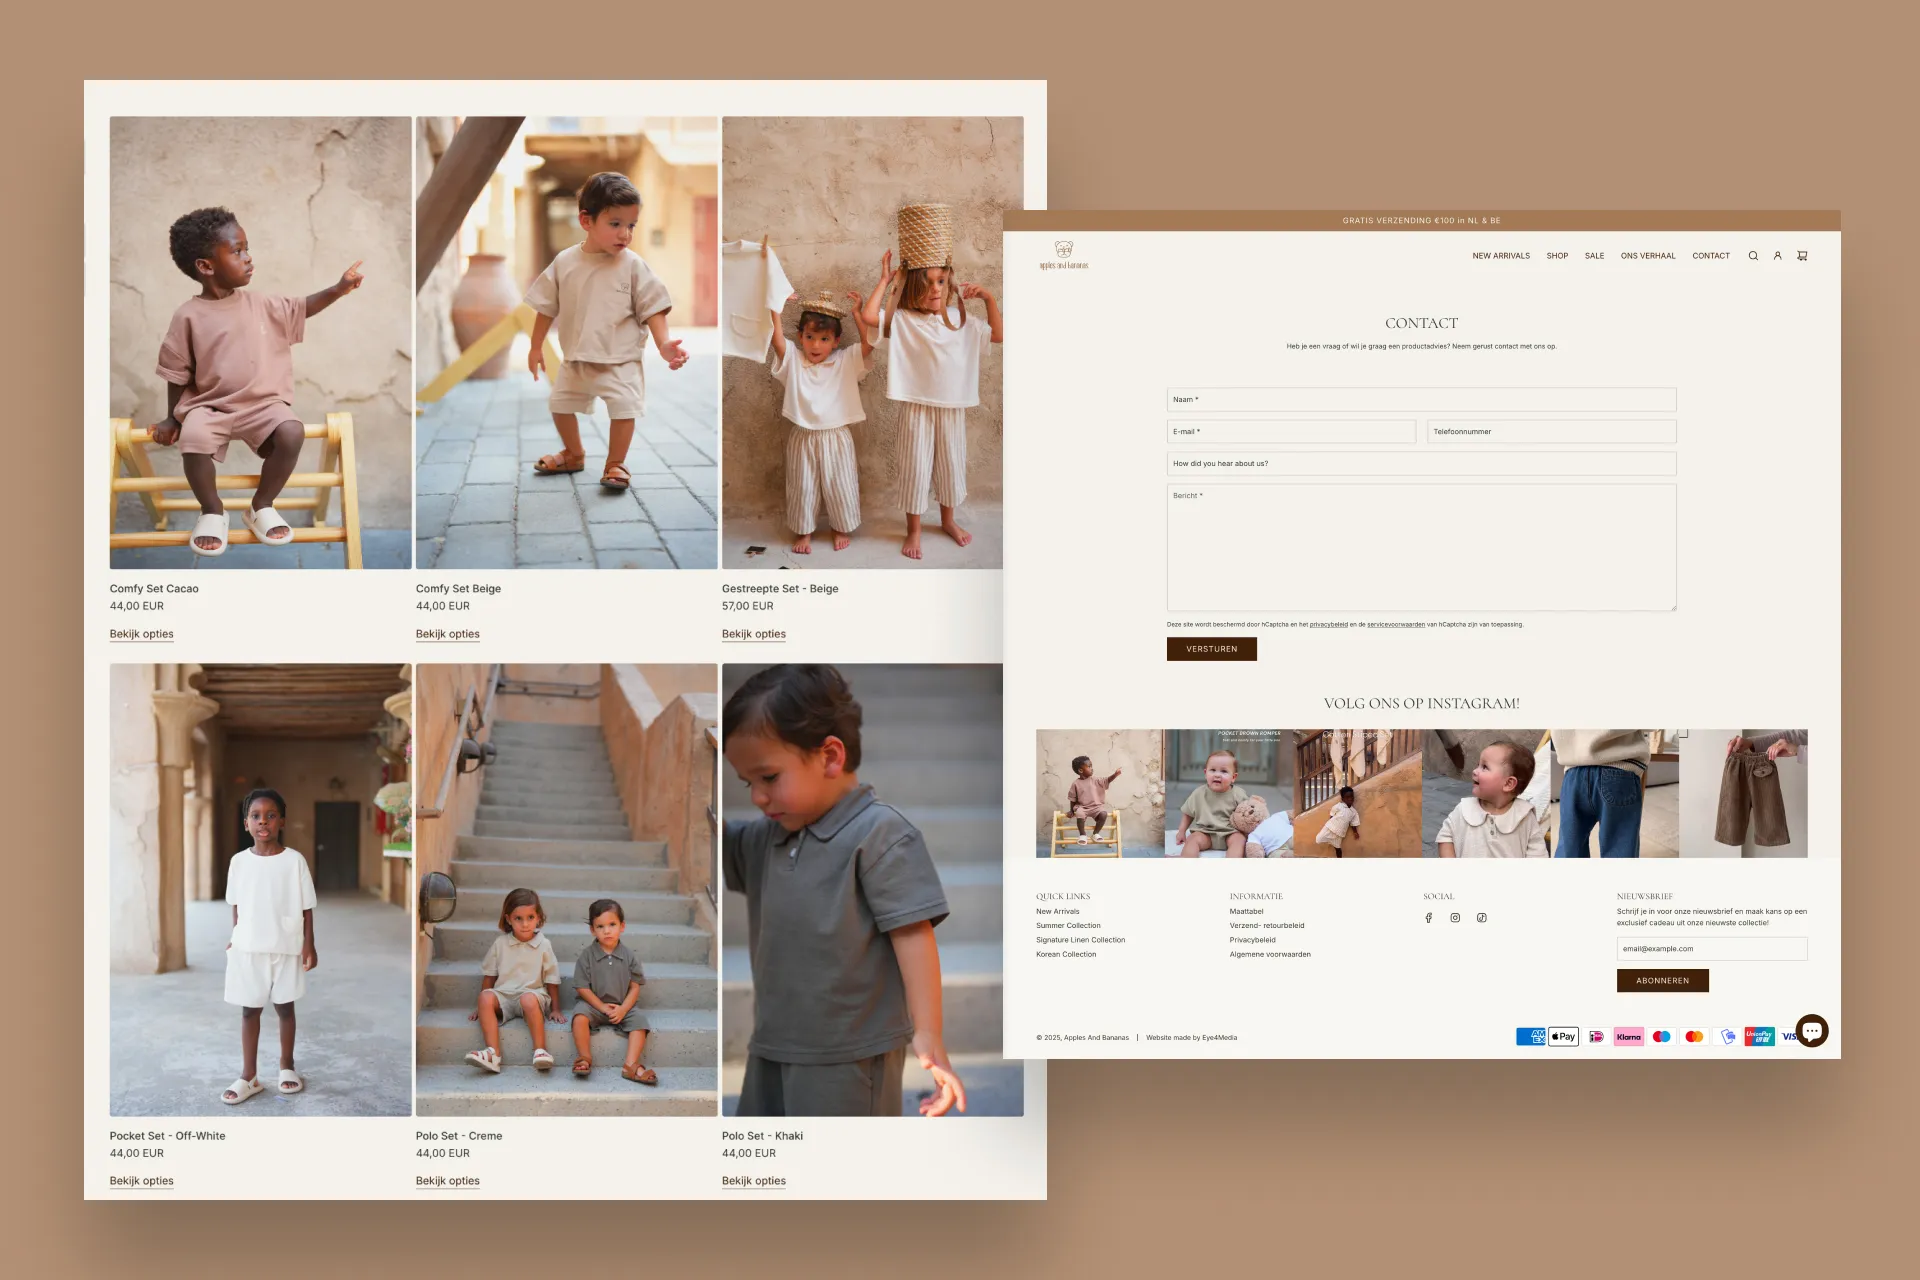Open the Maattabel footer link
This screenshot has width=1920, height=1280.
[x=1246, y=912]
